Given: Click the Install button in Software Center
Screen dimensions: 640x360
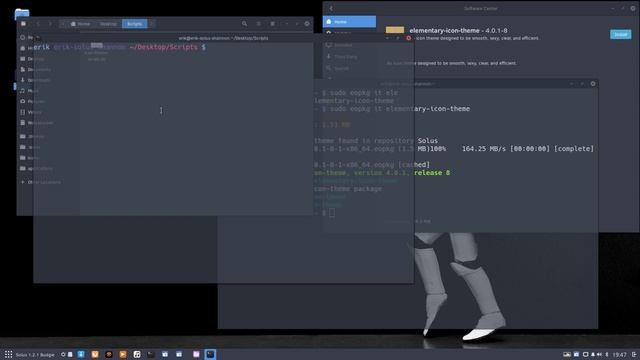Looking at the screenshot, I should [620, 34].
